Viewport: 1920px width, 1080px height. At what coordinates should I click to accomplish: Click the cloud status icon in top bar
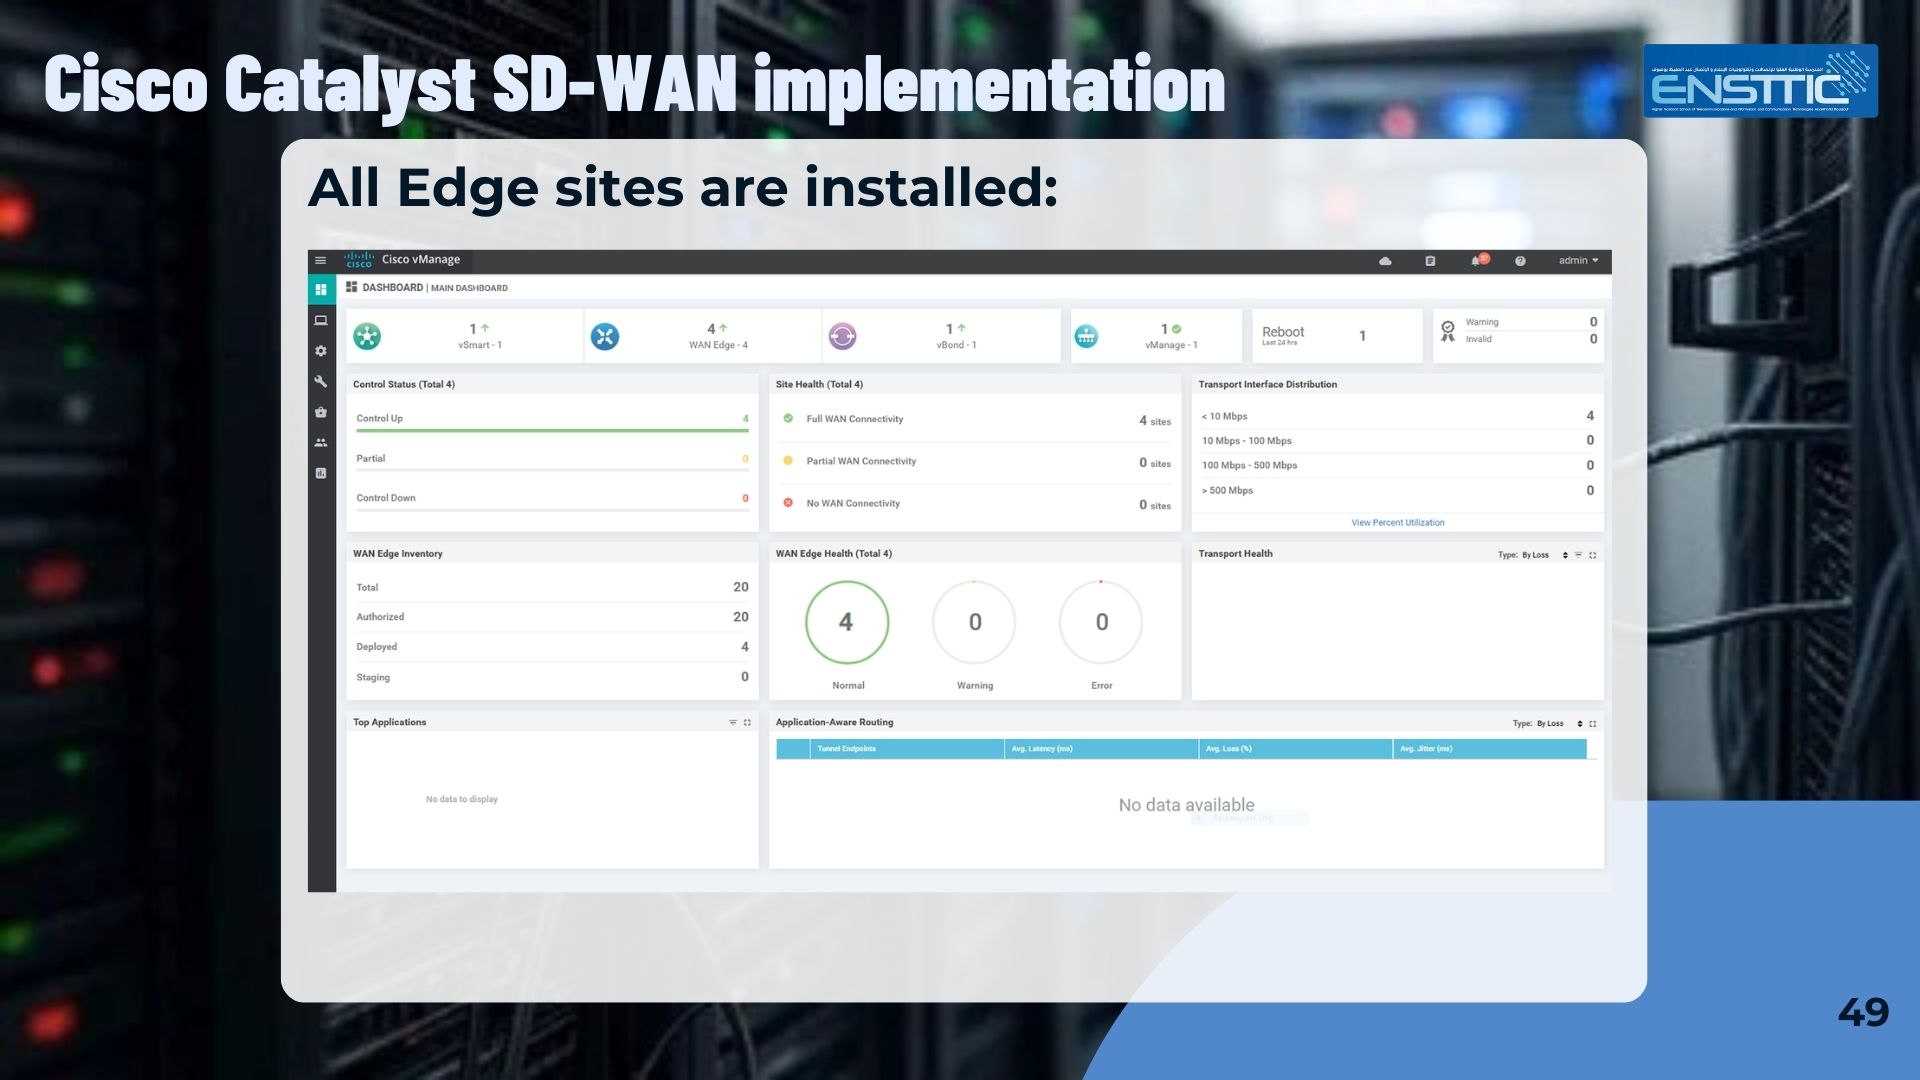pyautogui.click(x=1384, y=260)
